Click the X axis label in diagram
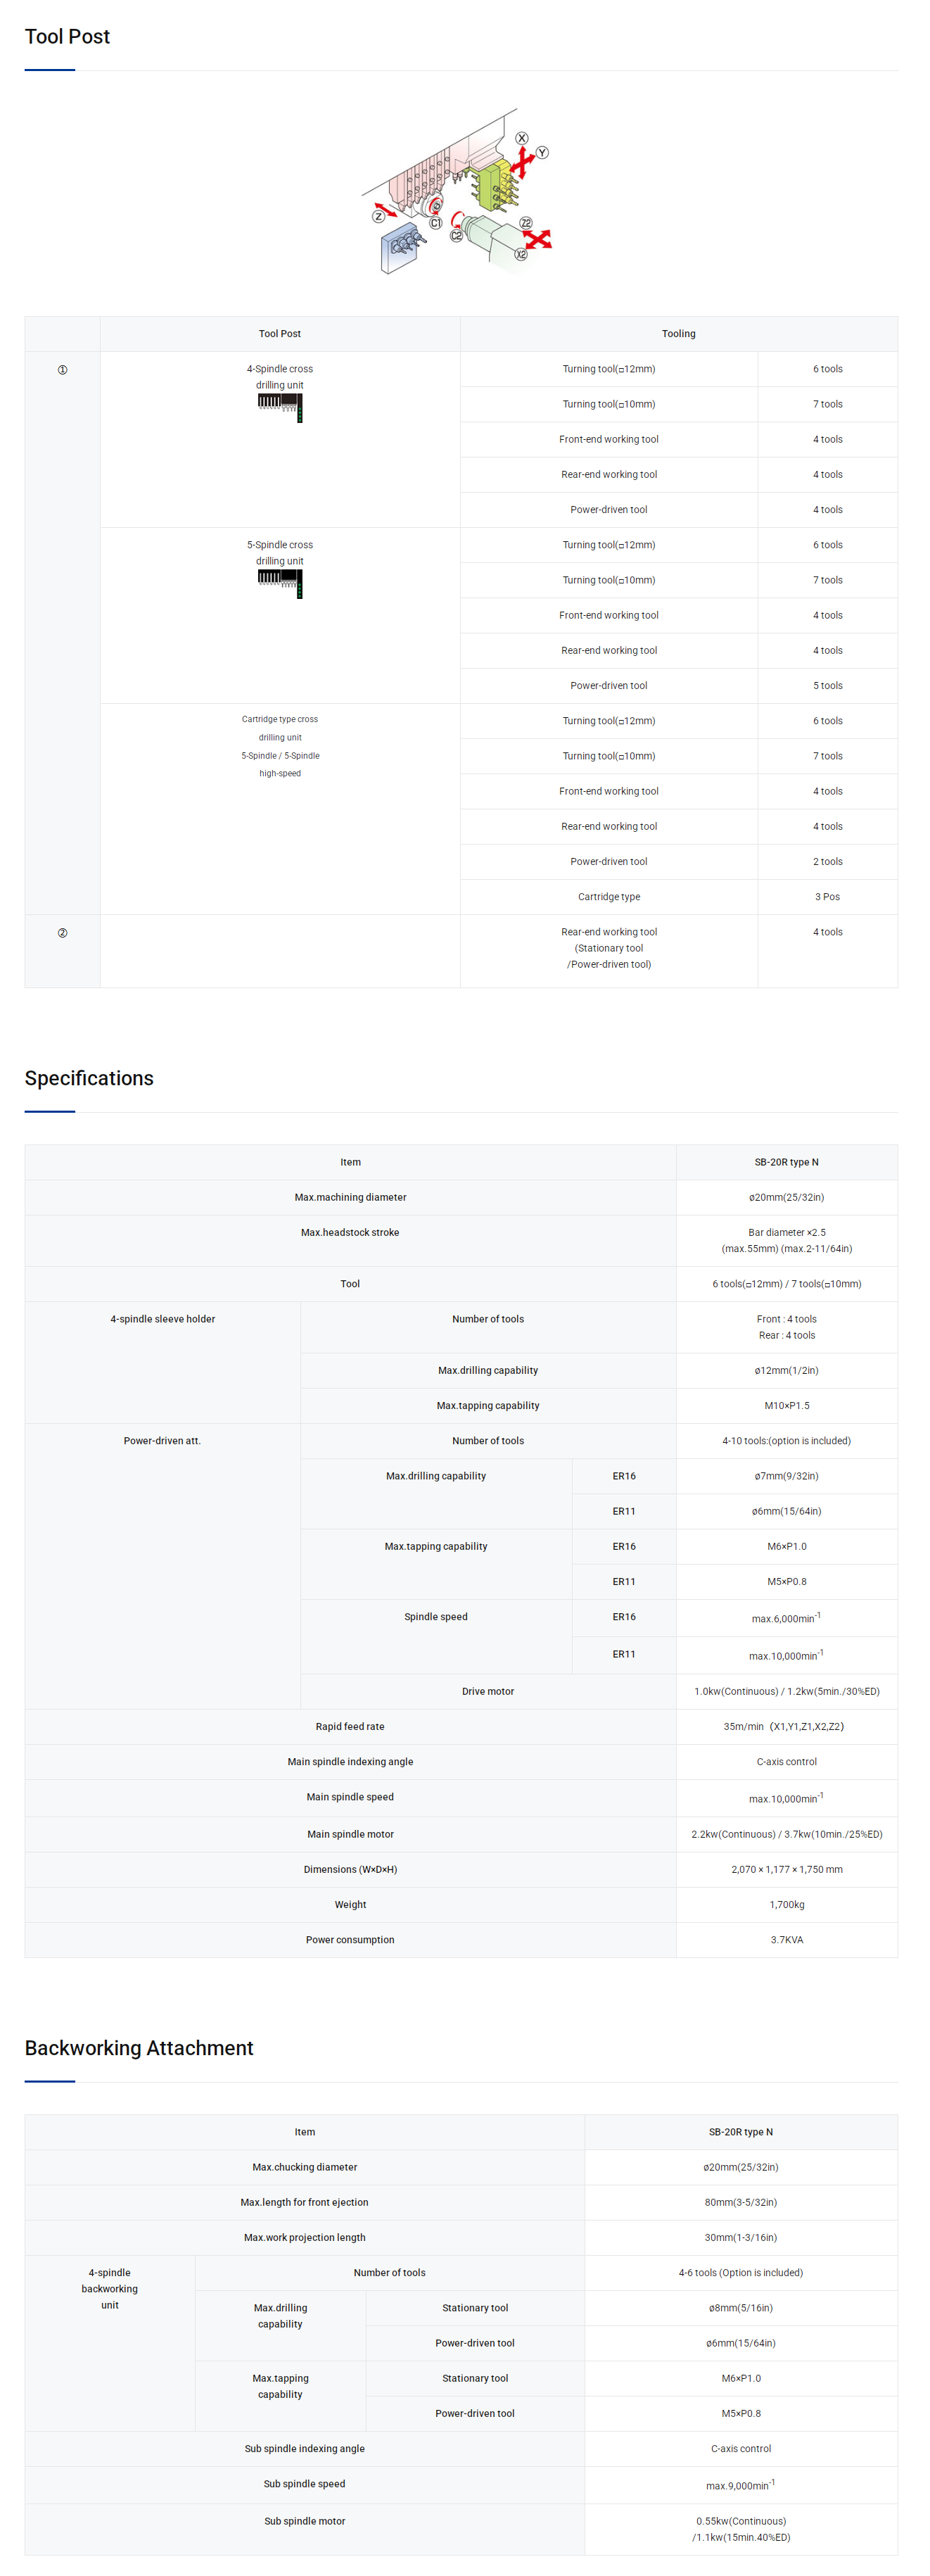 tap(522, 138)
